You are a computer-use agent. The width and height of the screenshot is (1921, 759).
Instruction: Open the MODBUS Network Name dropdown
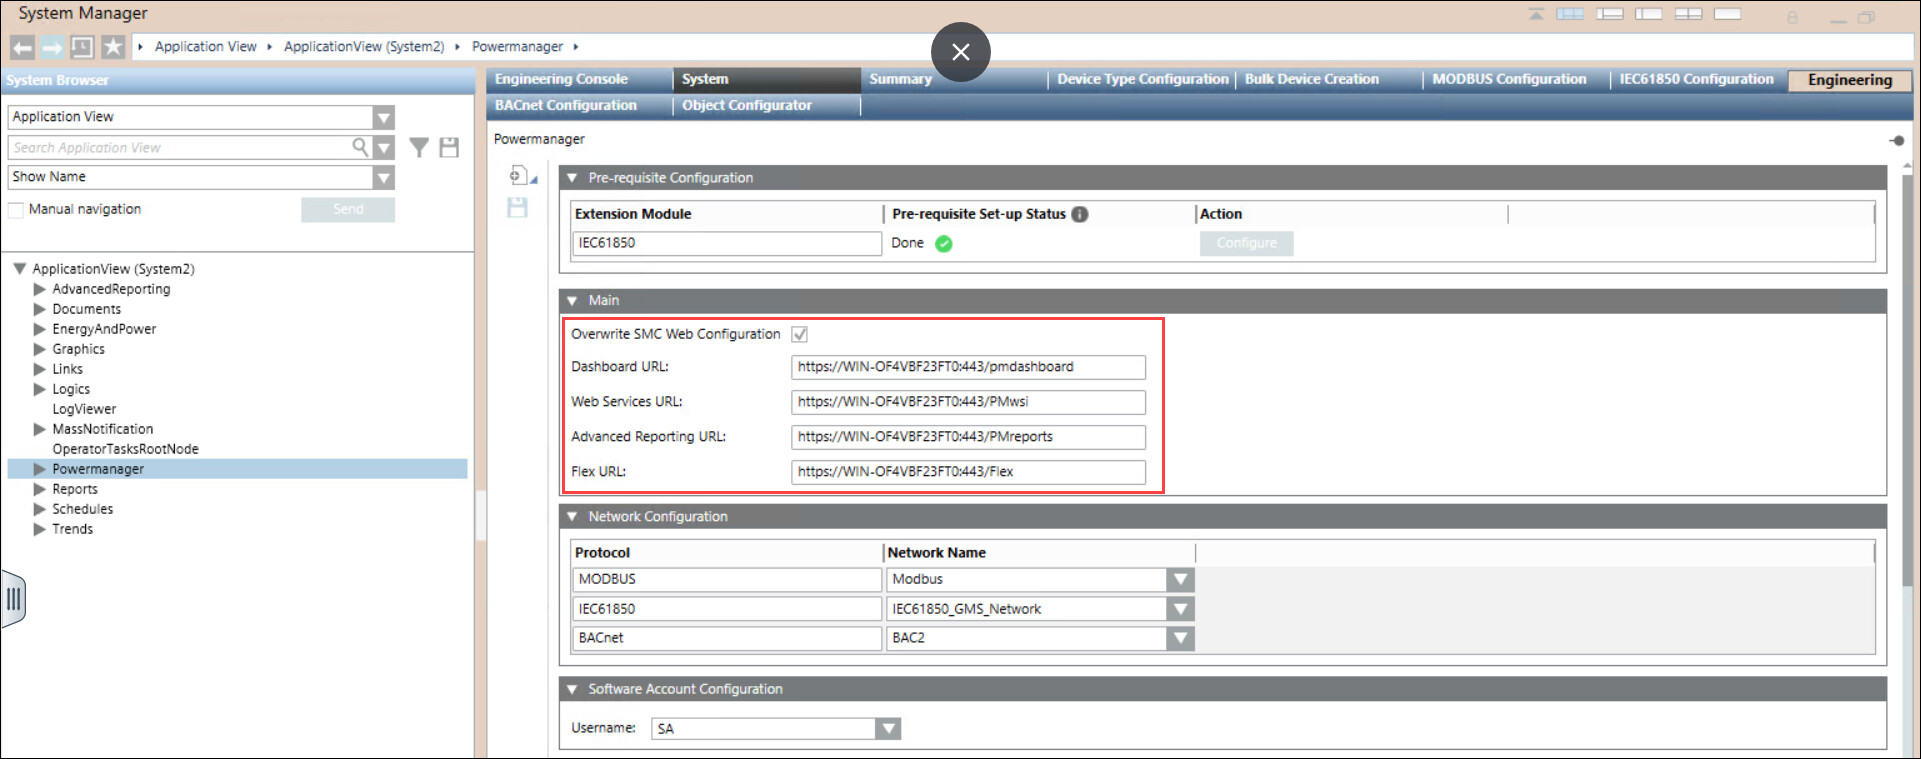point(1180,580)
